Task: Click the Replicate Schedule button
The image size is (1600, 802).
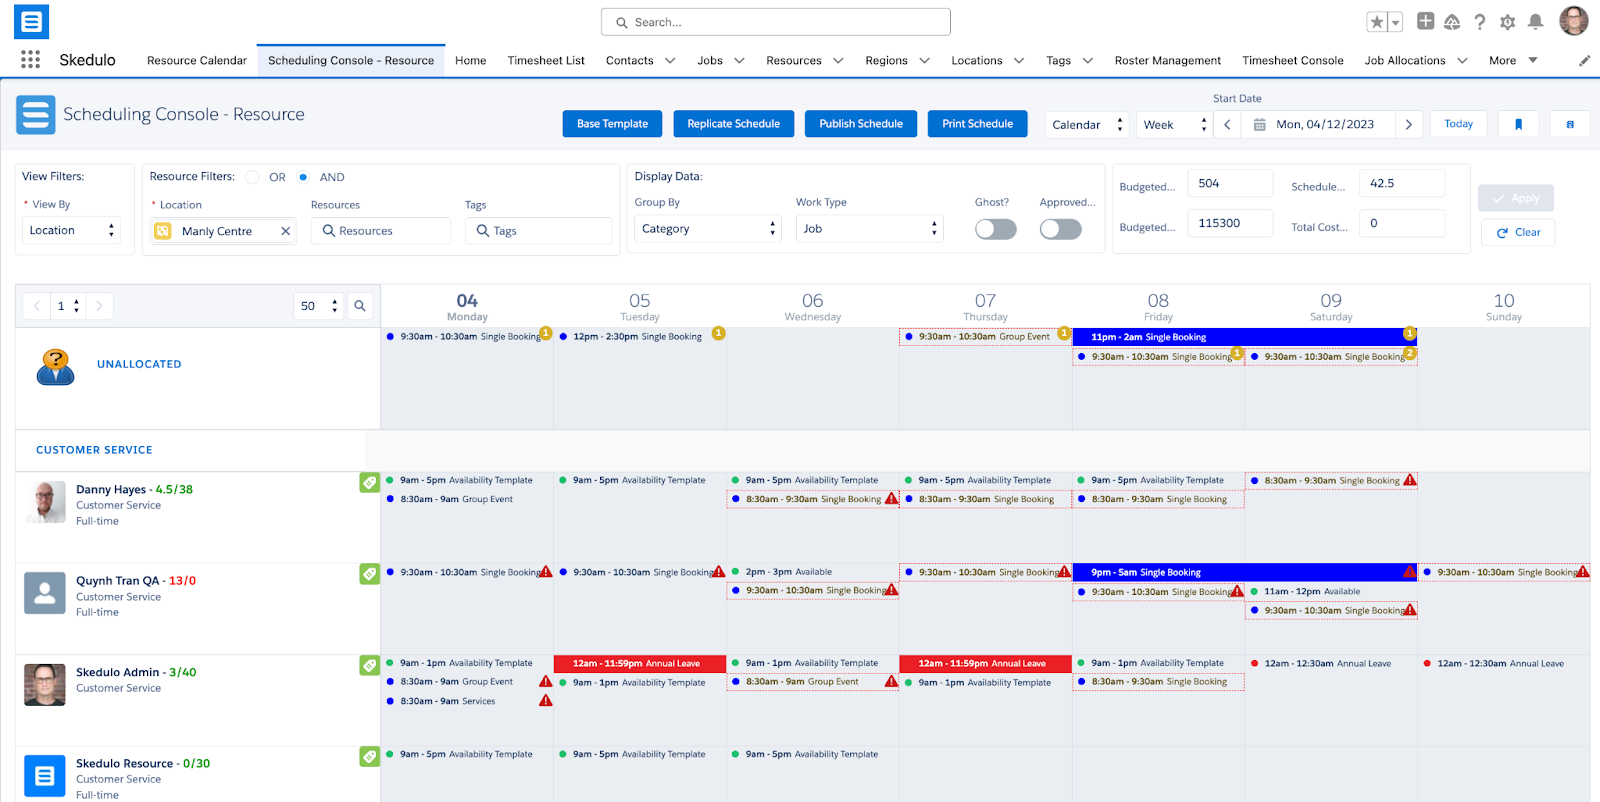Action: coord(734,124)
